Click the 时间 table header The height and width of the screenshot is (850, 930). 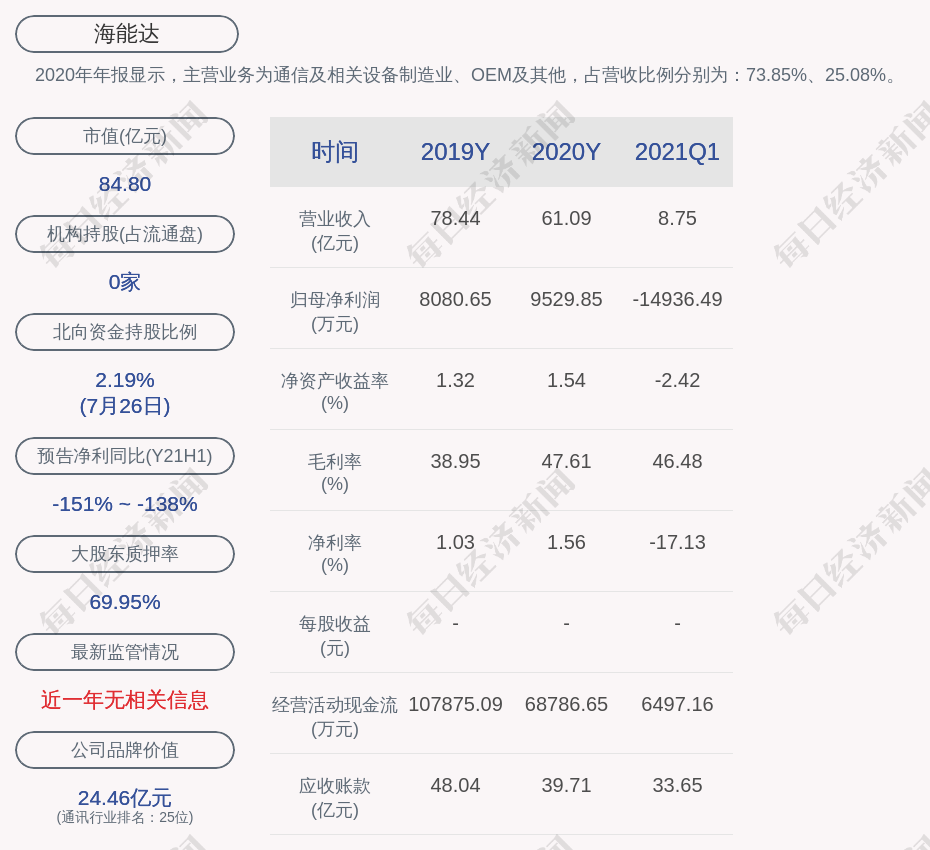335,152
